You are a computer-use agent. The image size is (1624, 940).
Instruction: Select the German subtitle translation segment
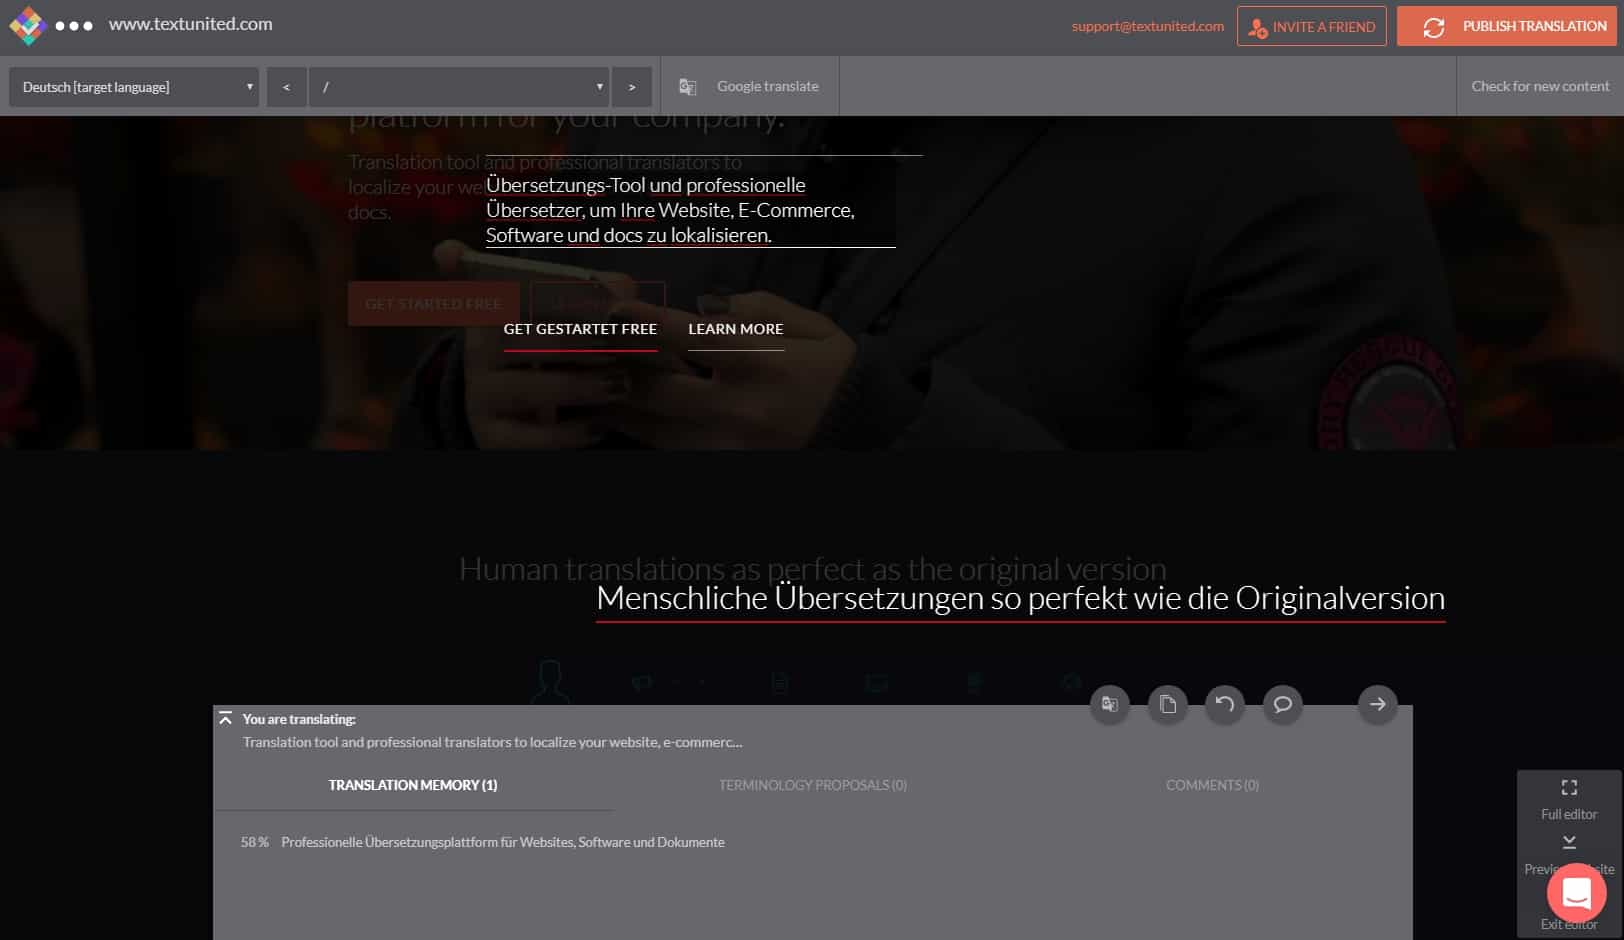(x=690, y=210)
